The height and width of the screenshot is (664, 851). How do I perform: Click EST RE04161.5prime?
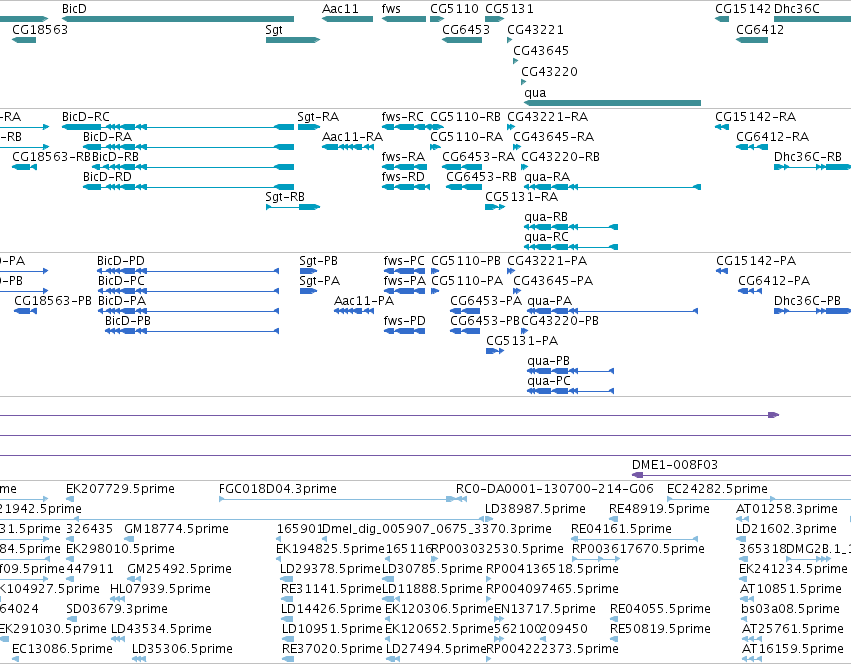click(x=634, y=539)
